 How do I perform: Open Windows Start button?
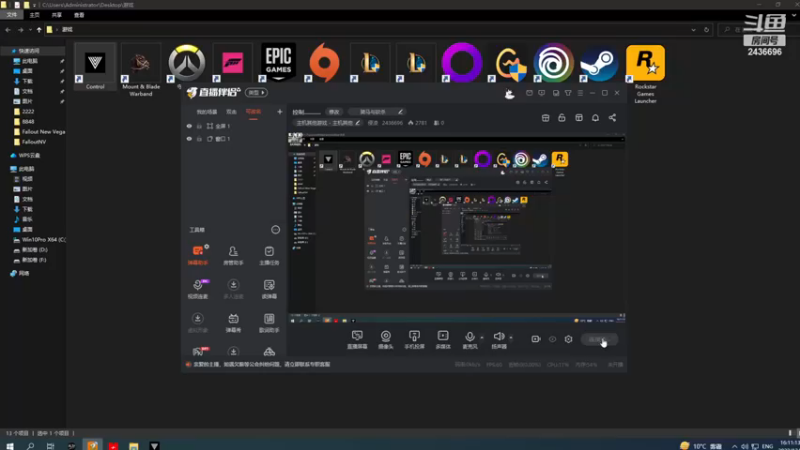[10, 445]
